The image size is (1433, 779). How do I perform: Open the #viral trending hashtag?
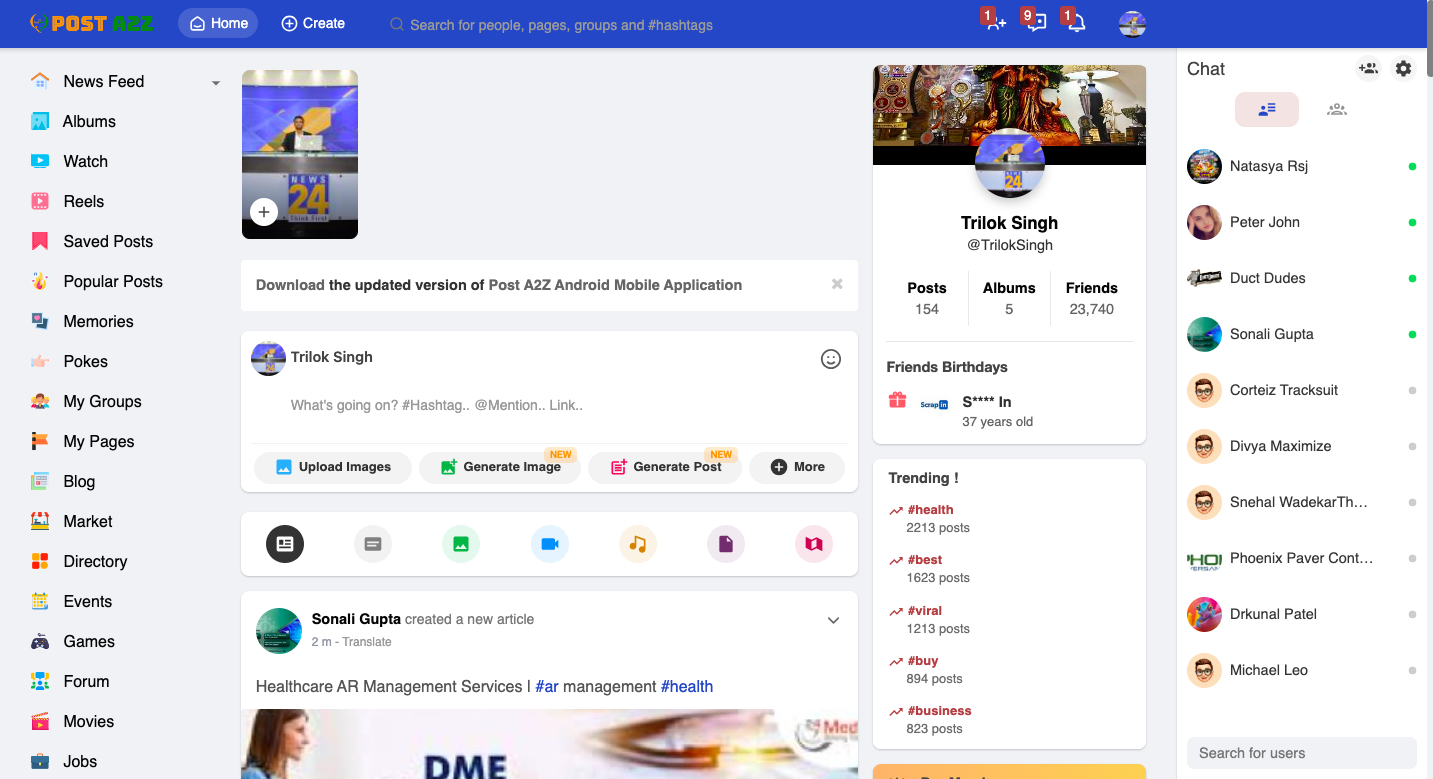coord(925,611)
